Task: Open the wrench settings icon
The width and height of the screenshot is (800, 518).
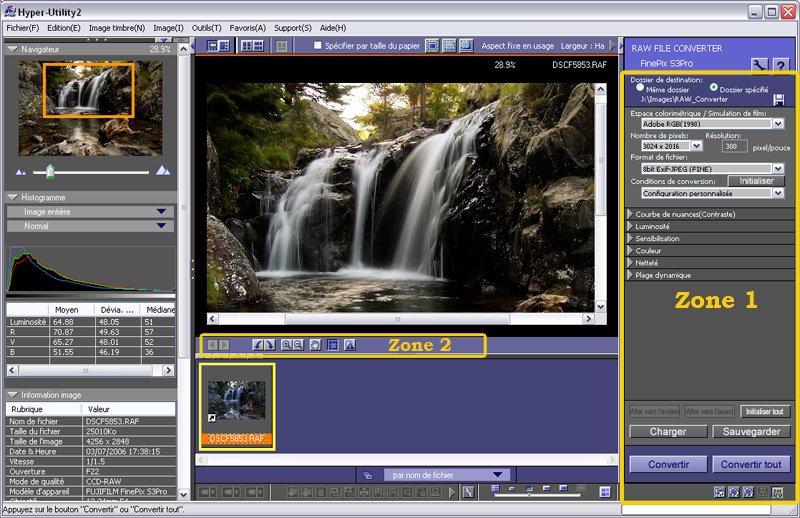Action: tap(758, 65)
